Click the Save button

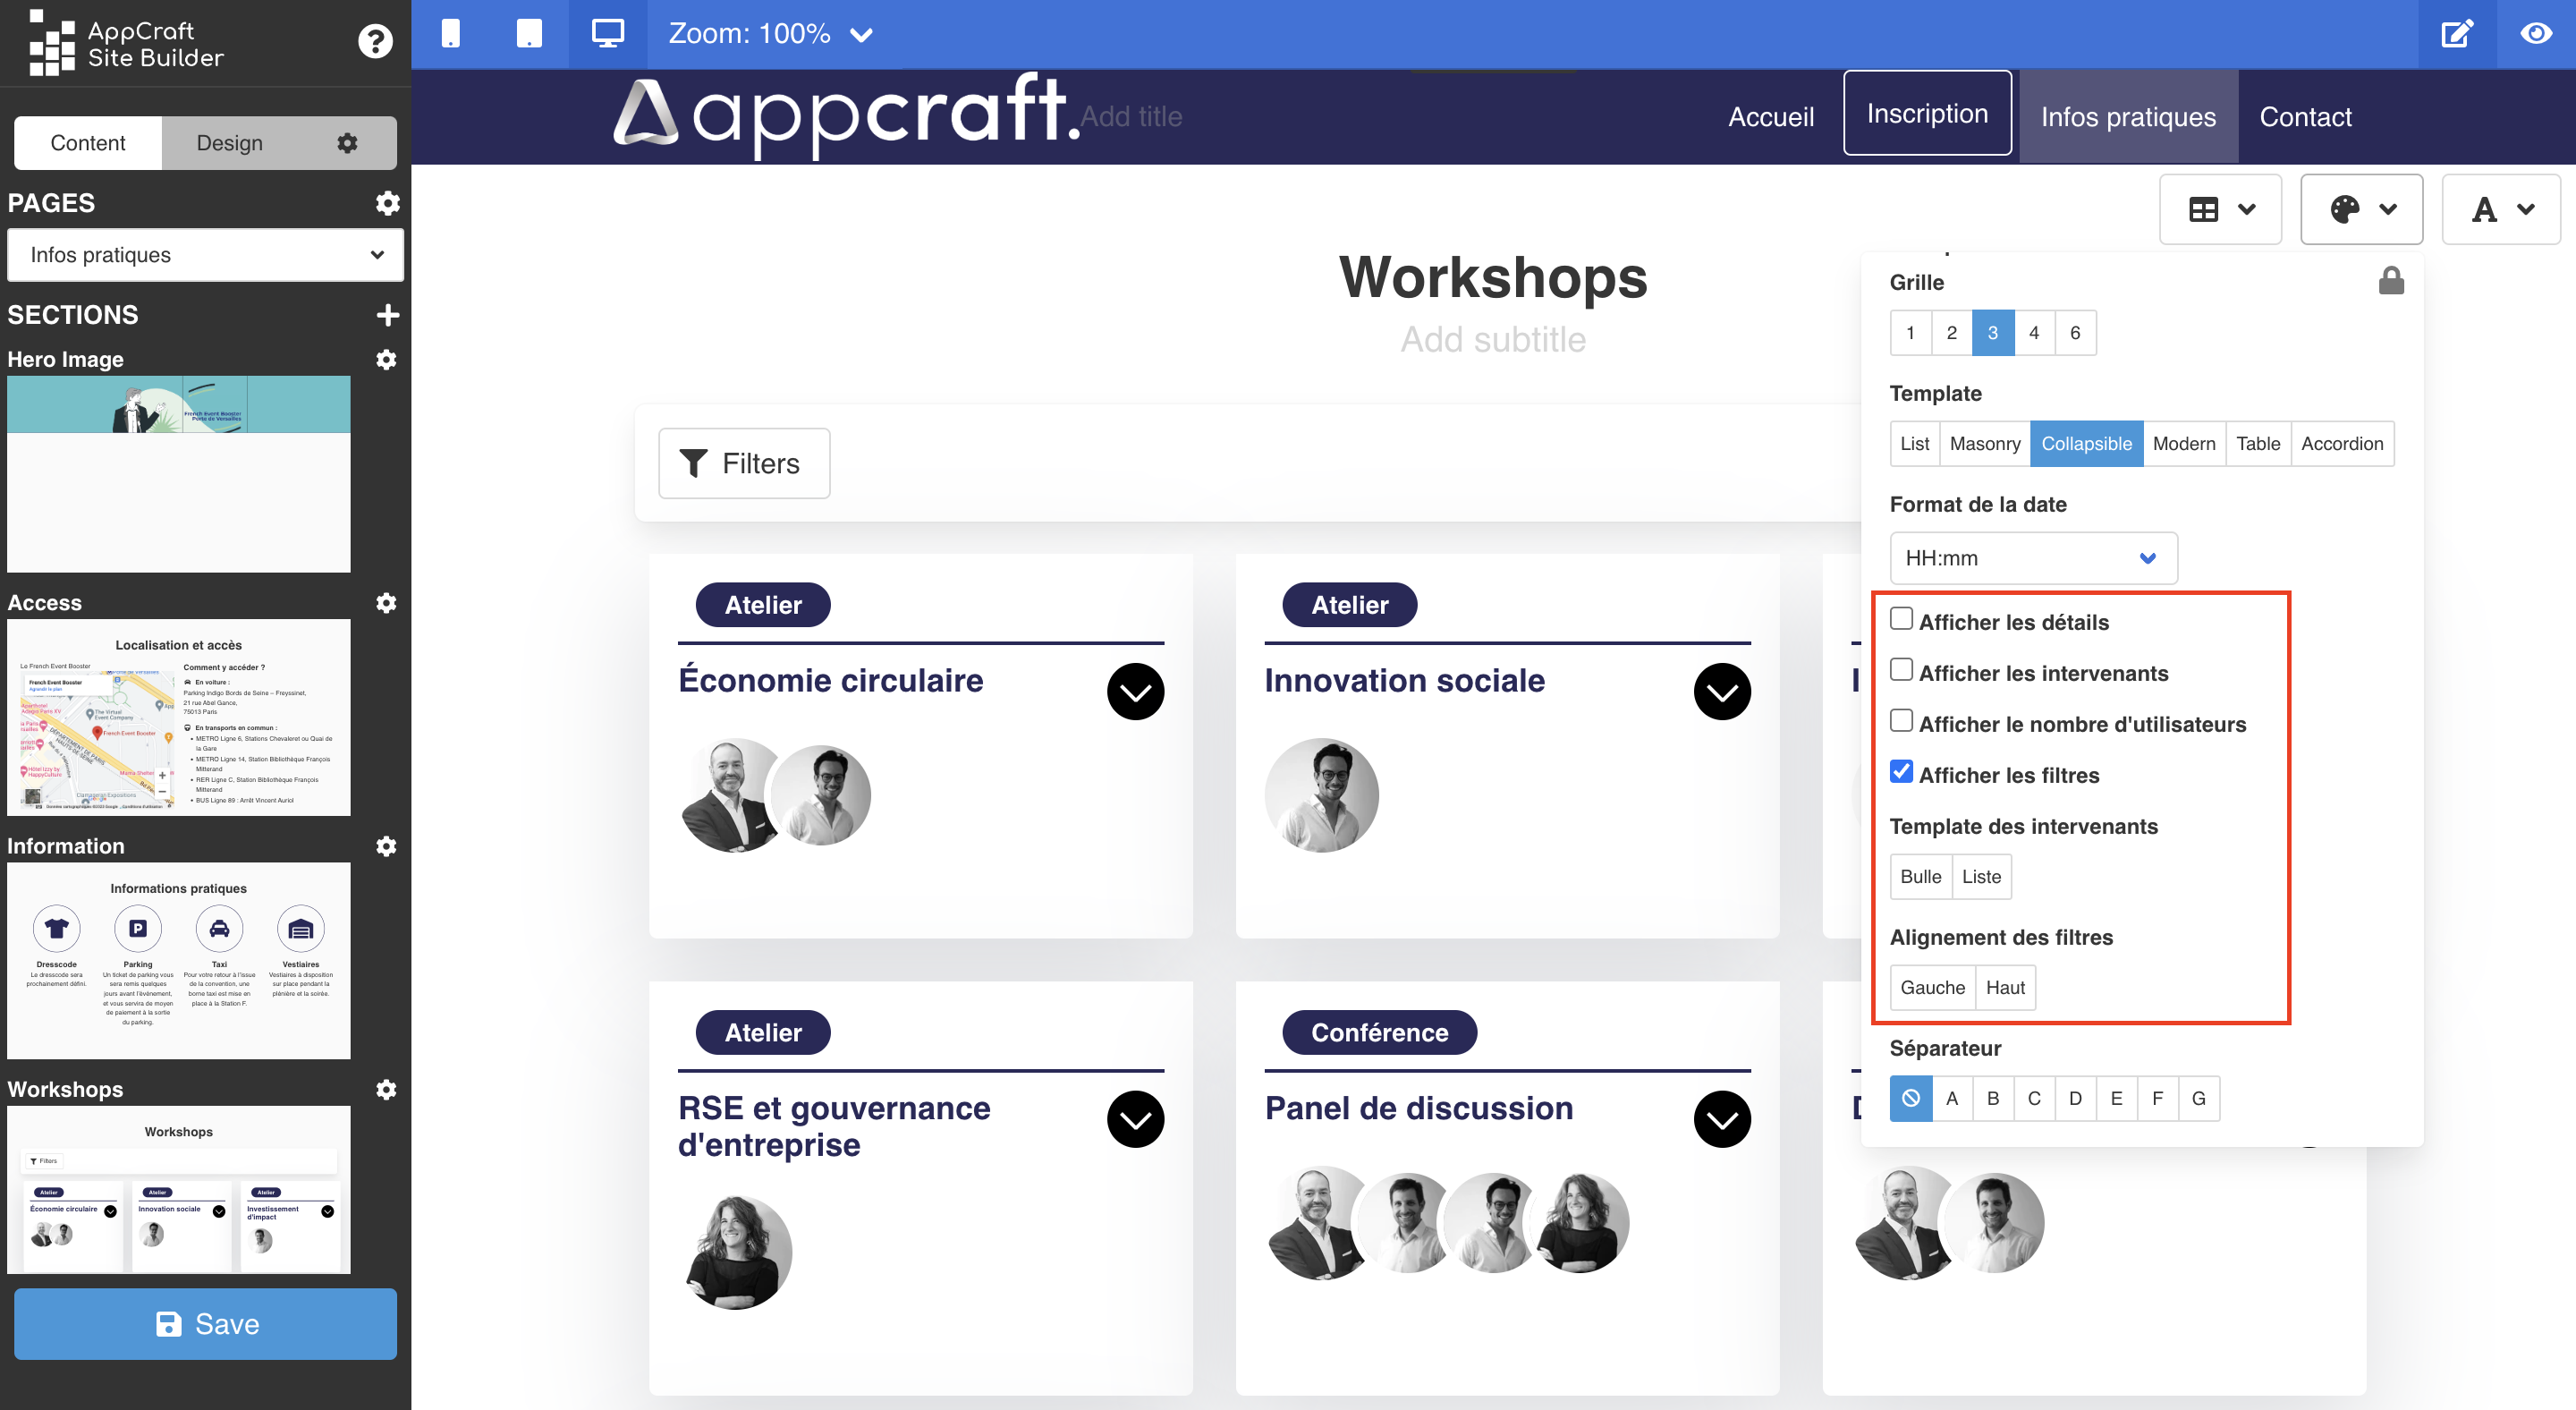point(207,1327)
